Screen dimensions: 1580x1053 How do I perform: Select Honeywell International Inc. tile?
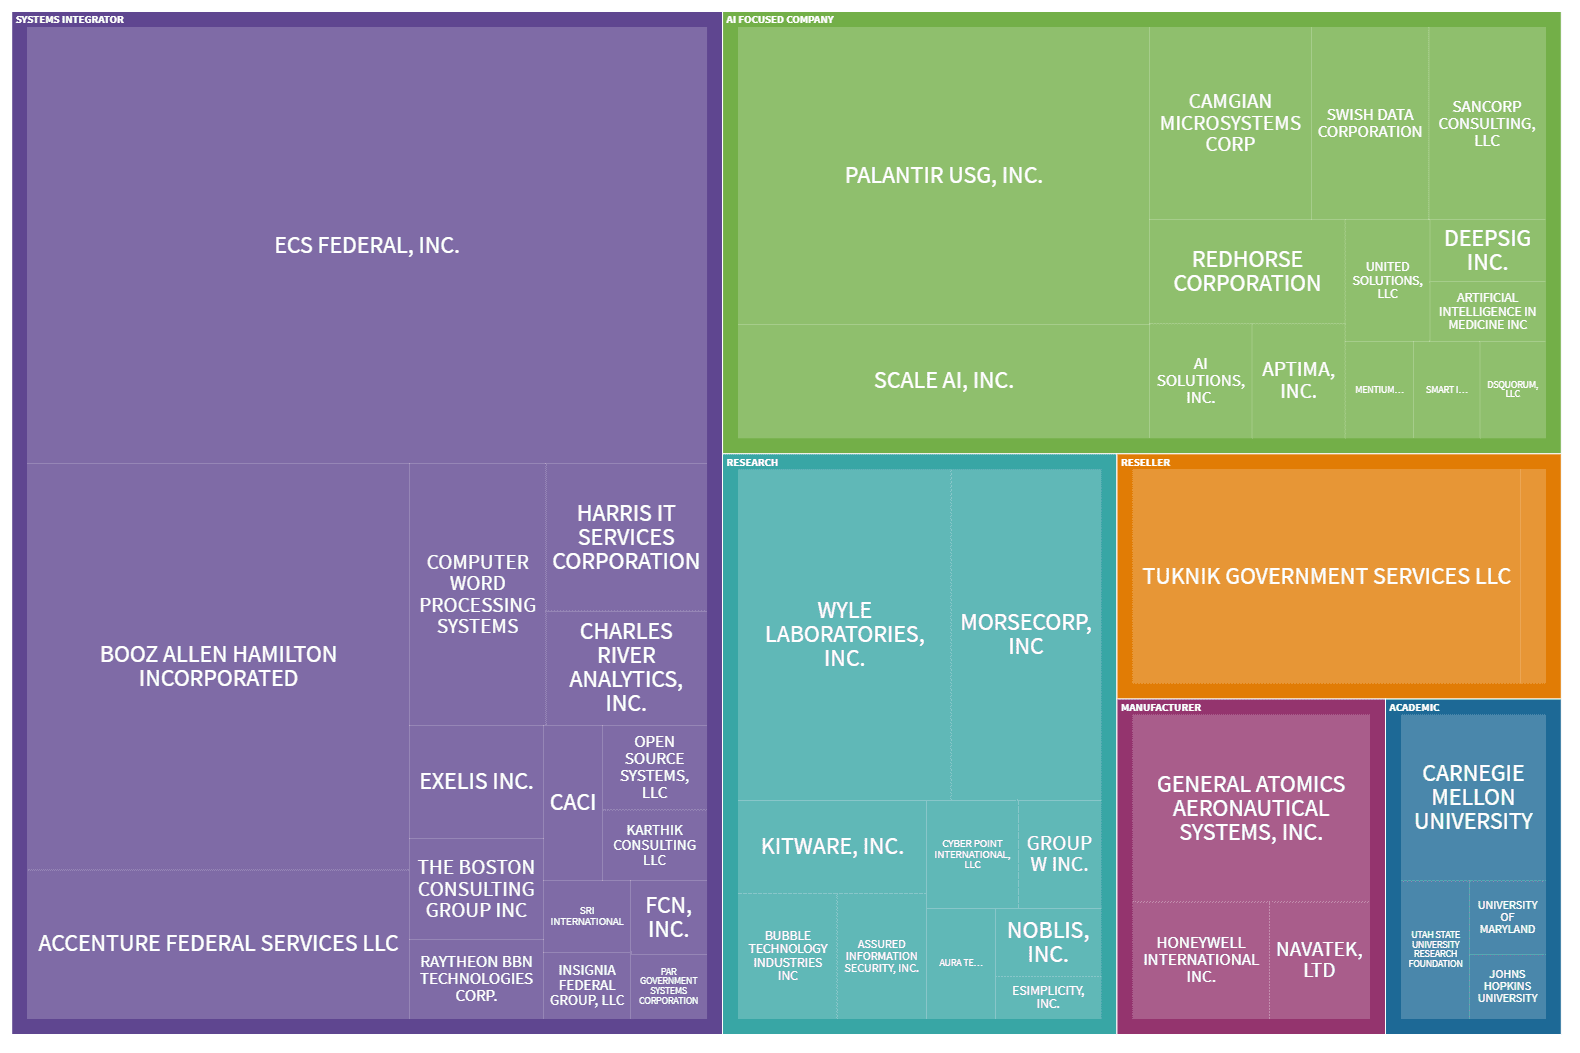click(1200, 960)
